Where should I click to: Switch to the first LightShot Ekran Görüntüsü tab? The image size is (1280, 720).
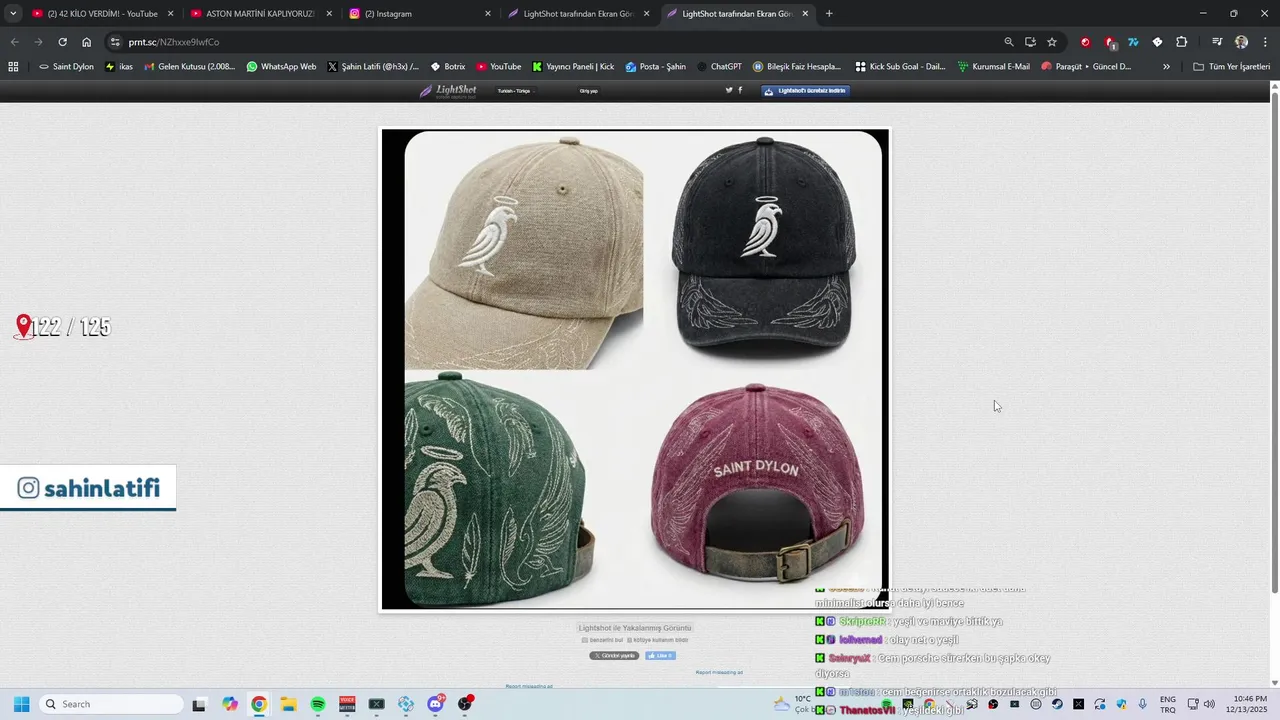point(577,14)
